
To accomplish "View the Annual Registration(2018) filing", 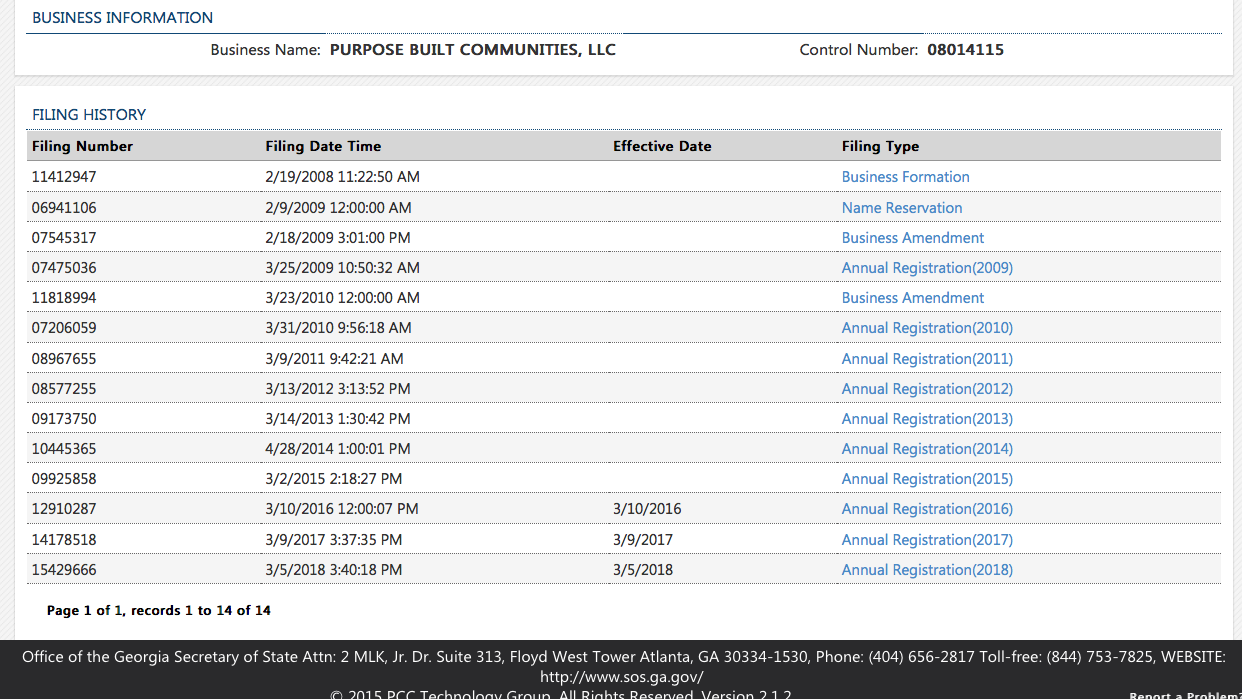I will coord(926,570).
